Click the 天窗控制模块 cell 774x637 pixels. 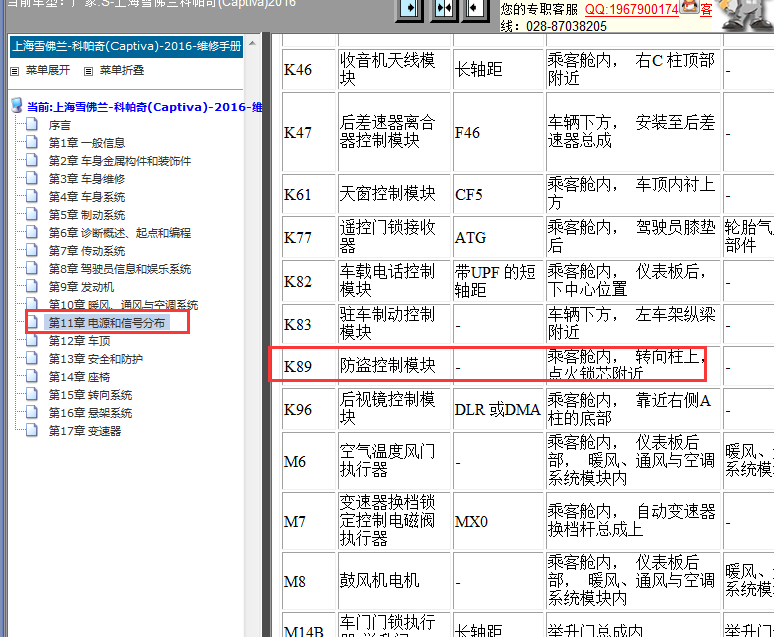[x=395, y=194]
